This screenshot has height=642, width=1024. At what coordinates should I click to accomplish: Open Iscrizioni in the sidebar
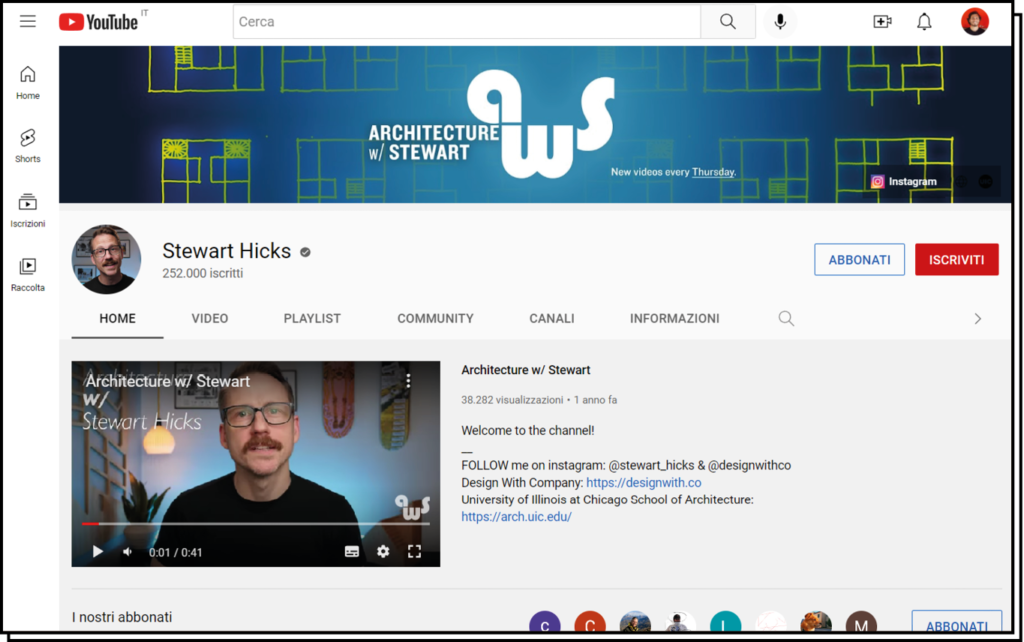click(28, 210)
